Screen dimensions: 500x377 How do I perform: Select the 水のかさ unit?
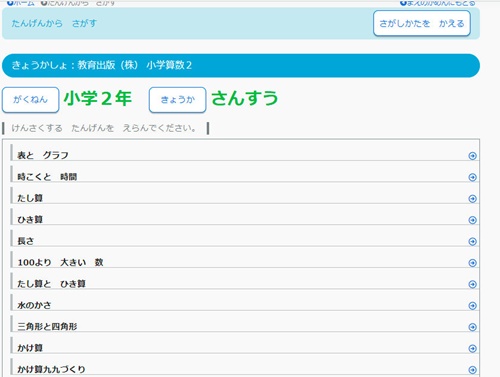(245, 302)
